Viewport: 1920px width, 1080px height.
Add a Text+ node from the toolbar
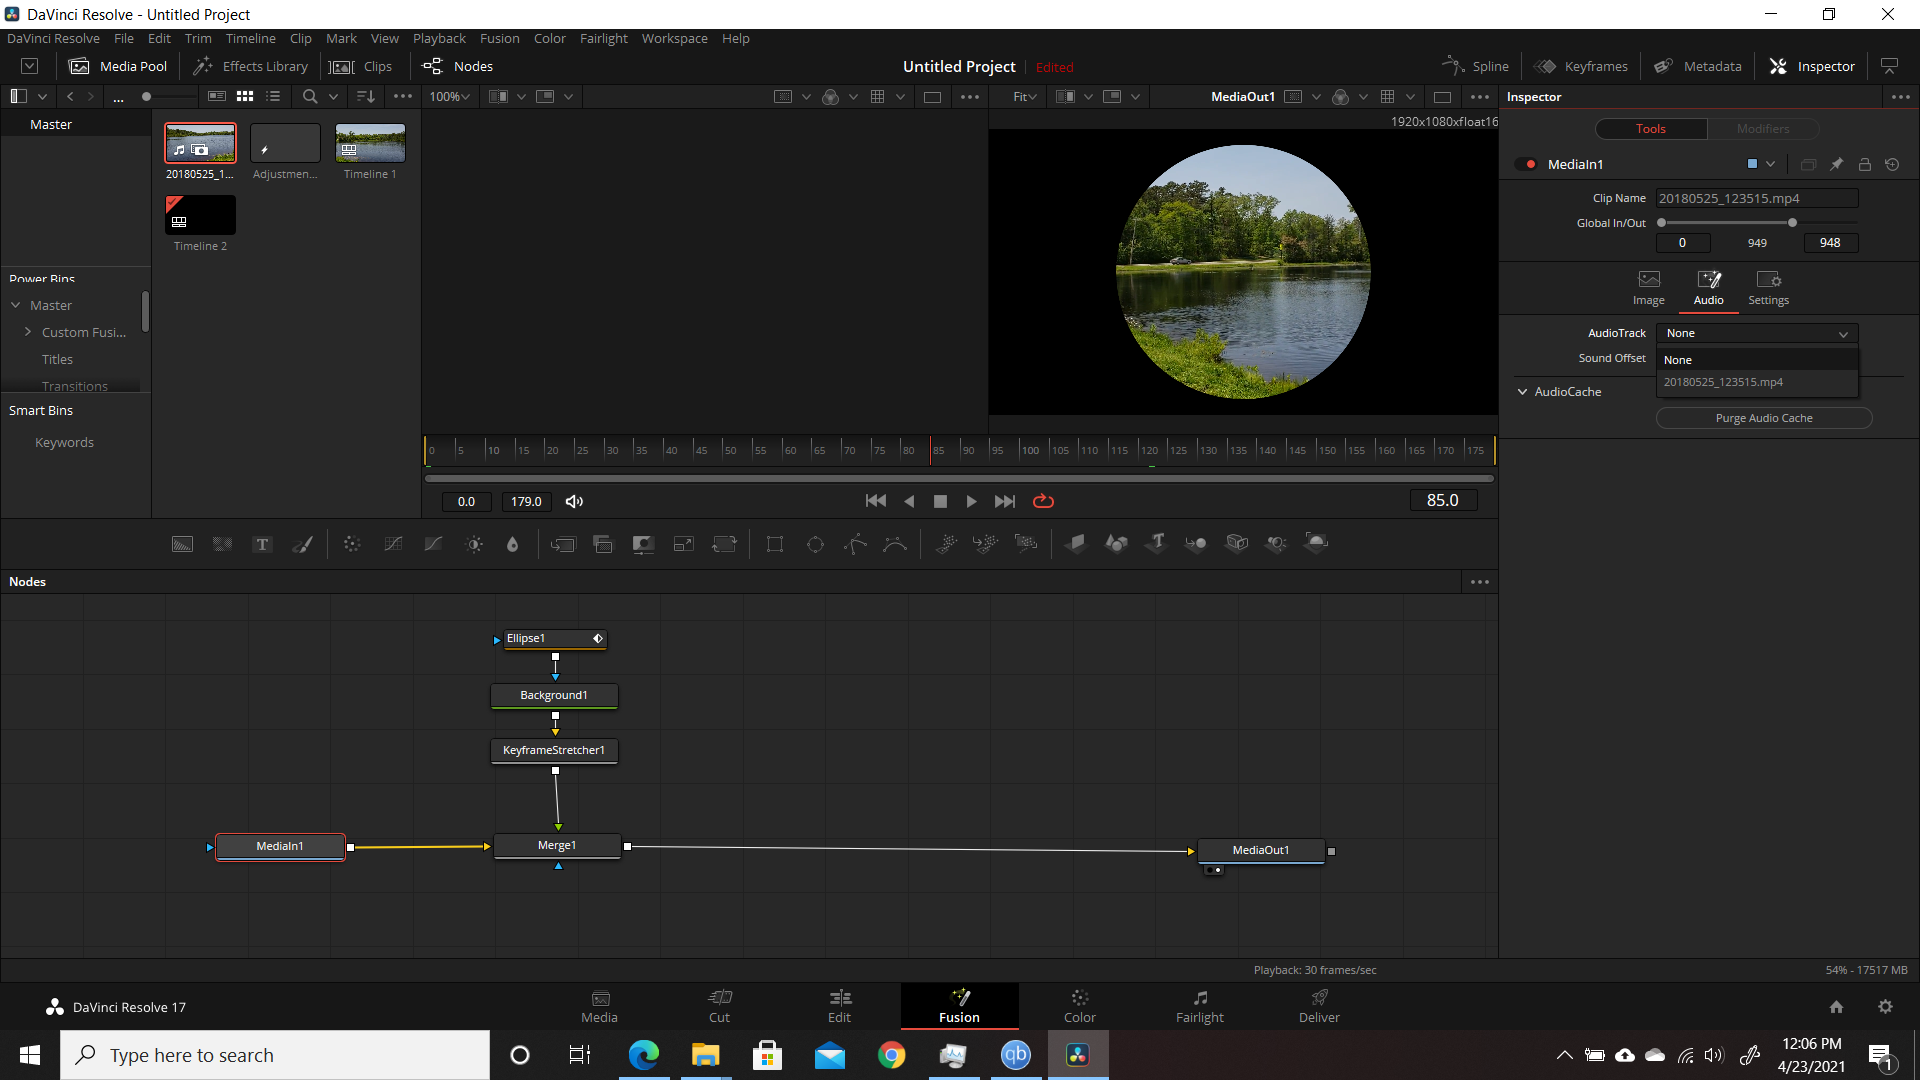262,544
